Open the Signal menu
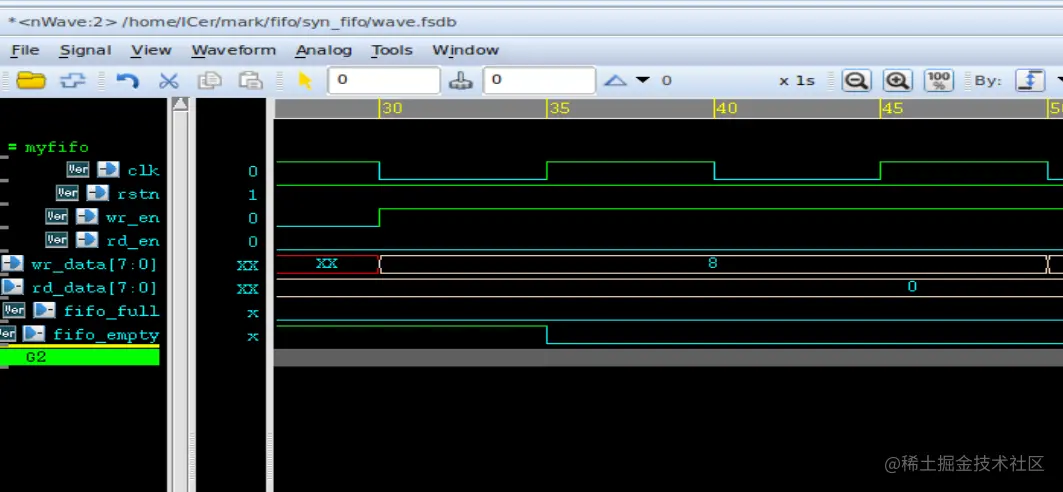Image resolution: width=1063 pixels, height=492 pixels. tap(85, 50)
